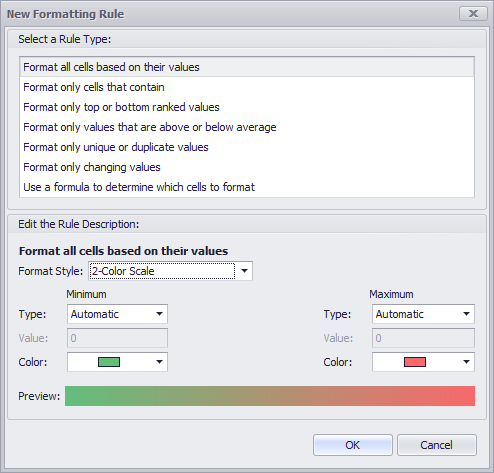Click the 2-Color Scale combo box
Viewport: 494px width, 473px height.
[x=170, y=271]
